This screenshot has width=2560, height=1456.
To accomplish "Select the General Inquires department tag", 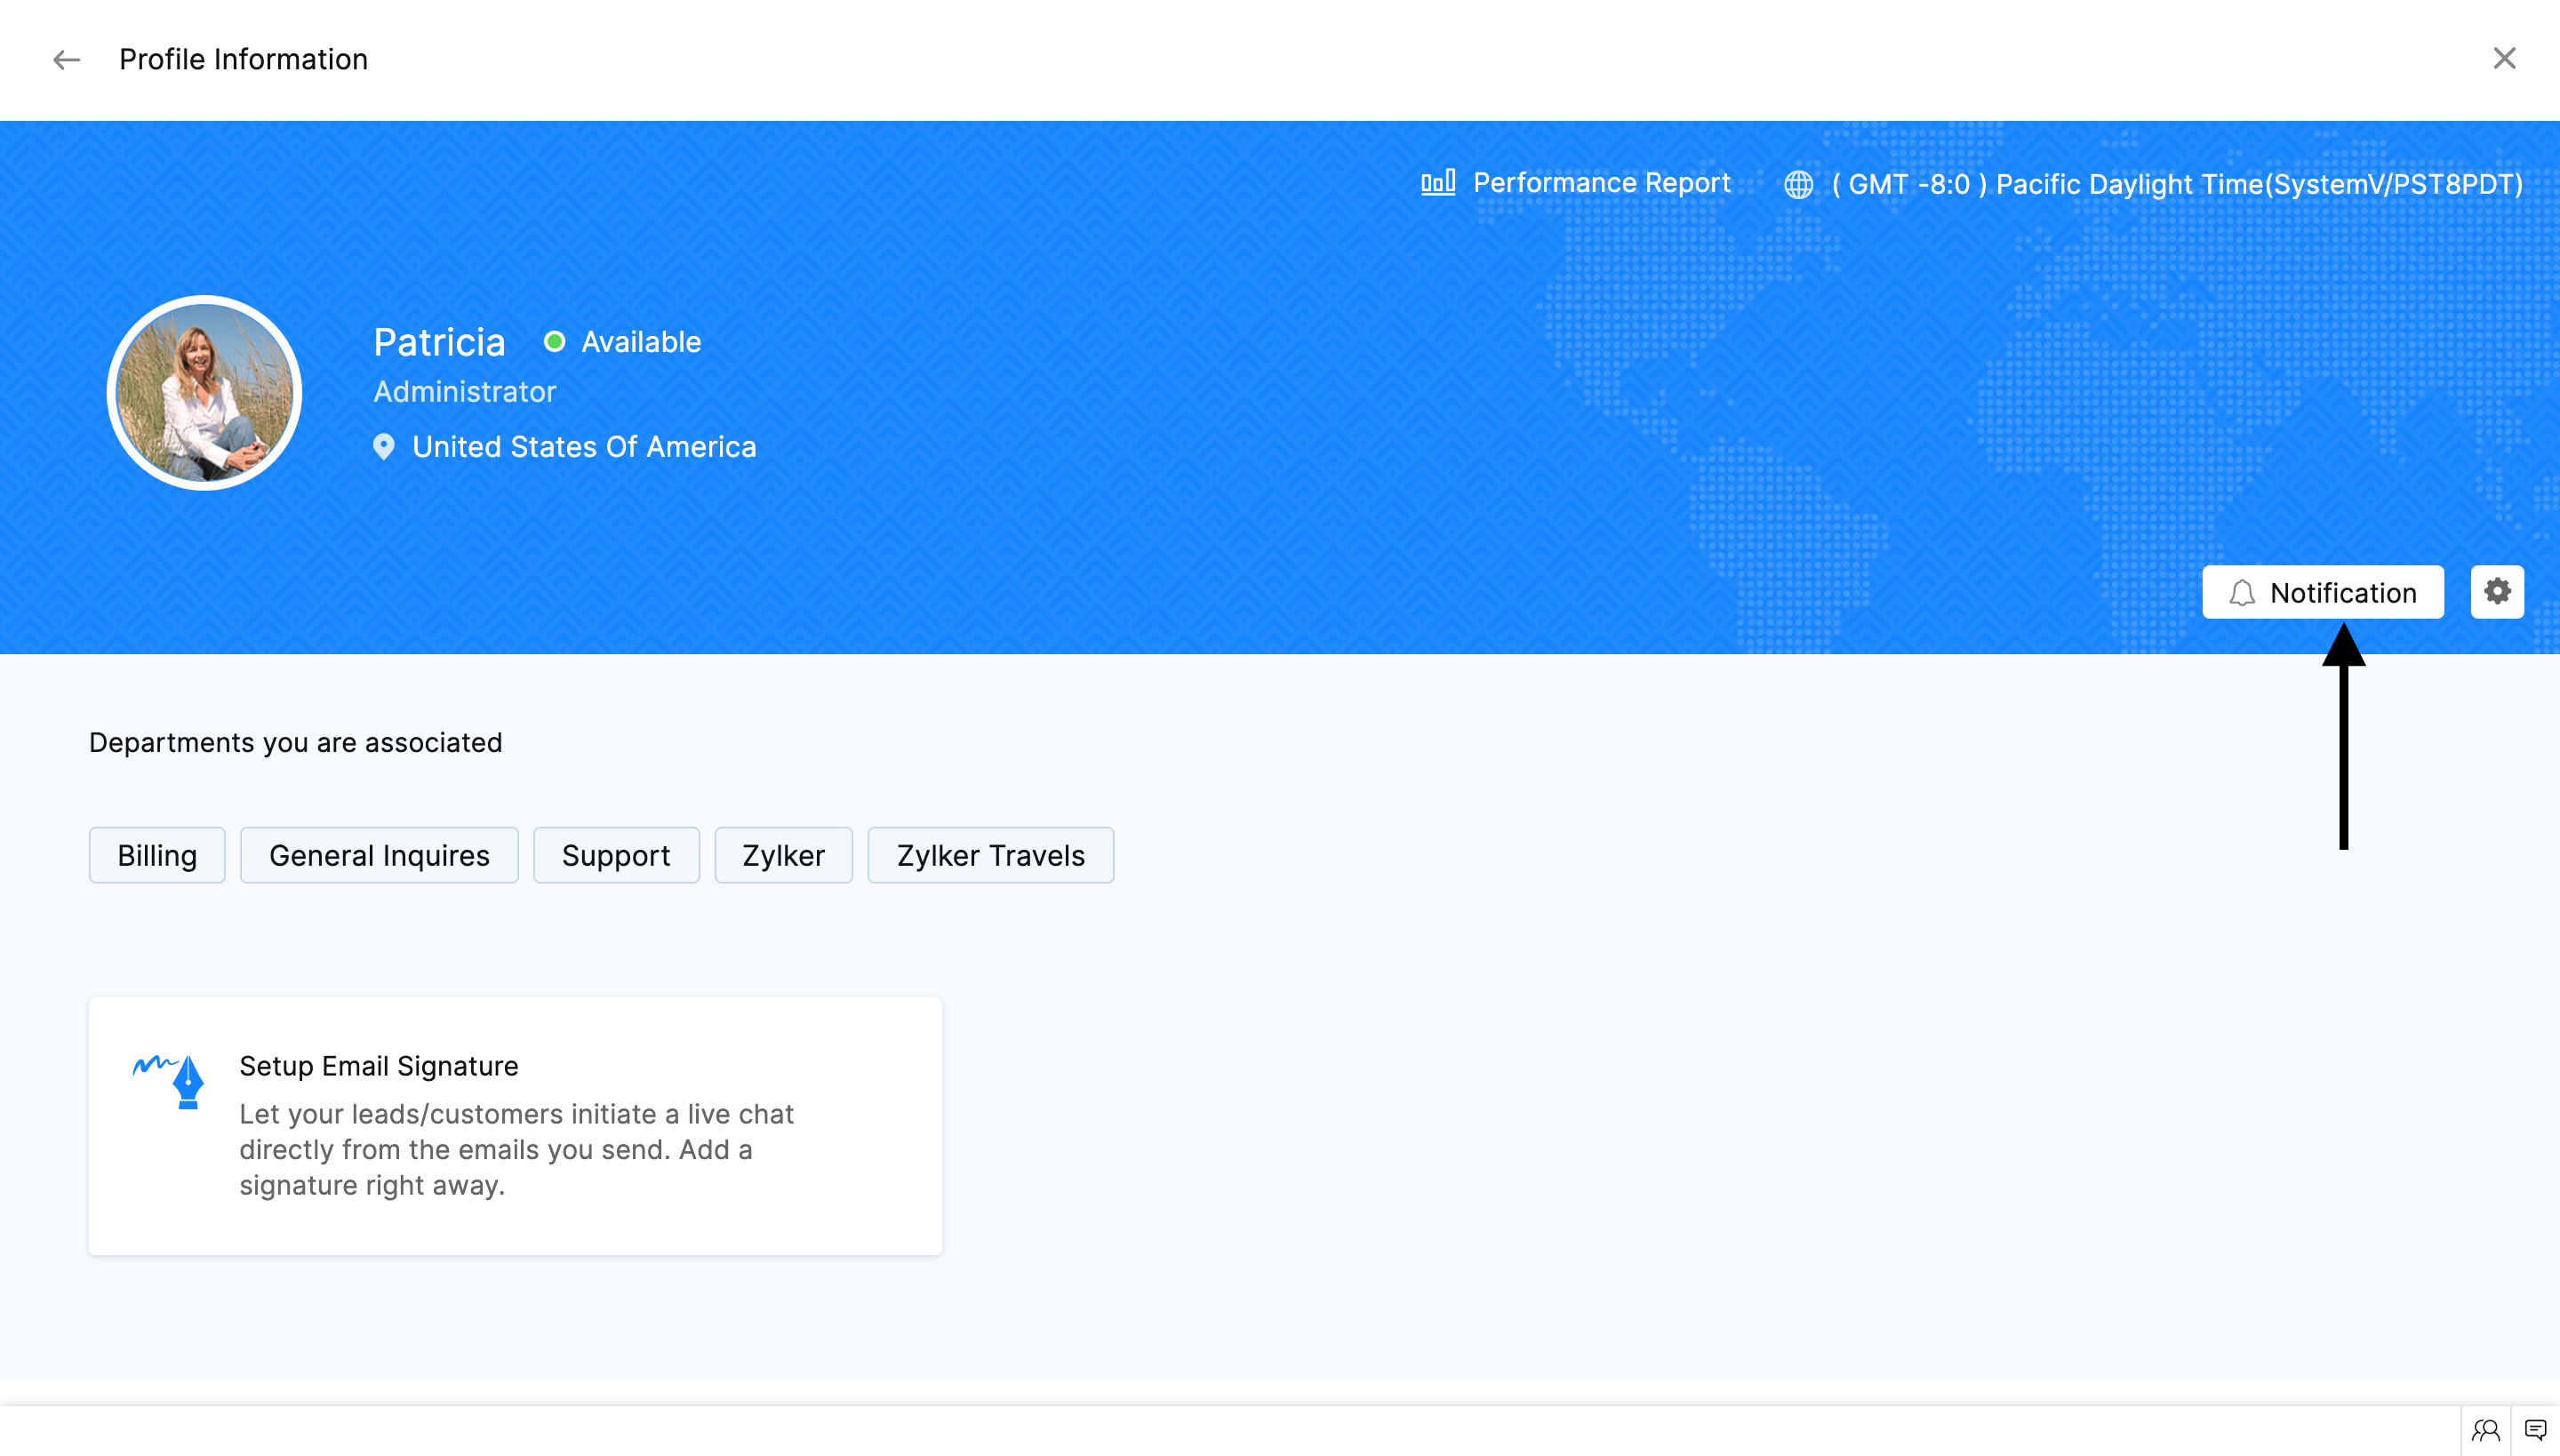I will pos(379,856).
